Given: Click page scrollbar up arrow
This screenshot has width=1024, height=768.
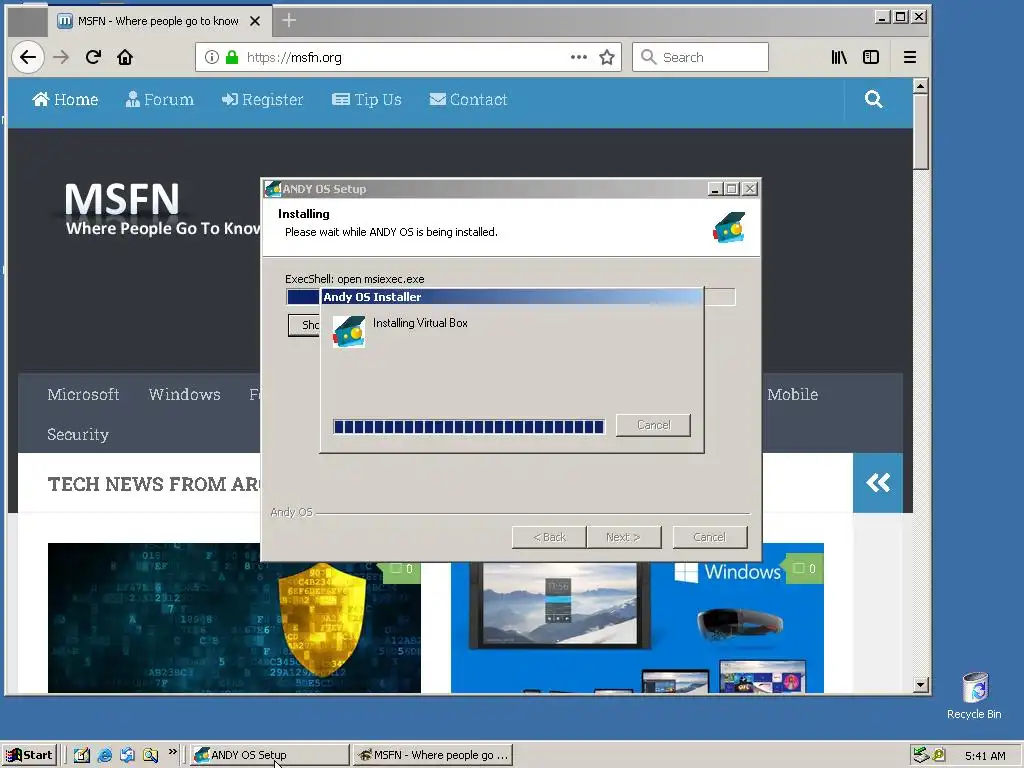Looking at the screenshot, I should [x=921, y=86].
